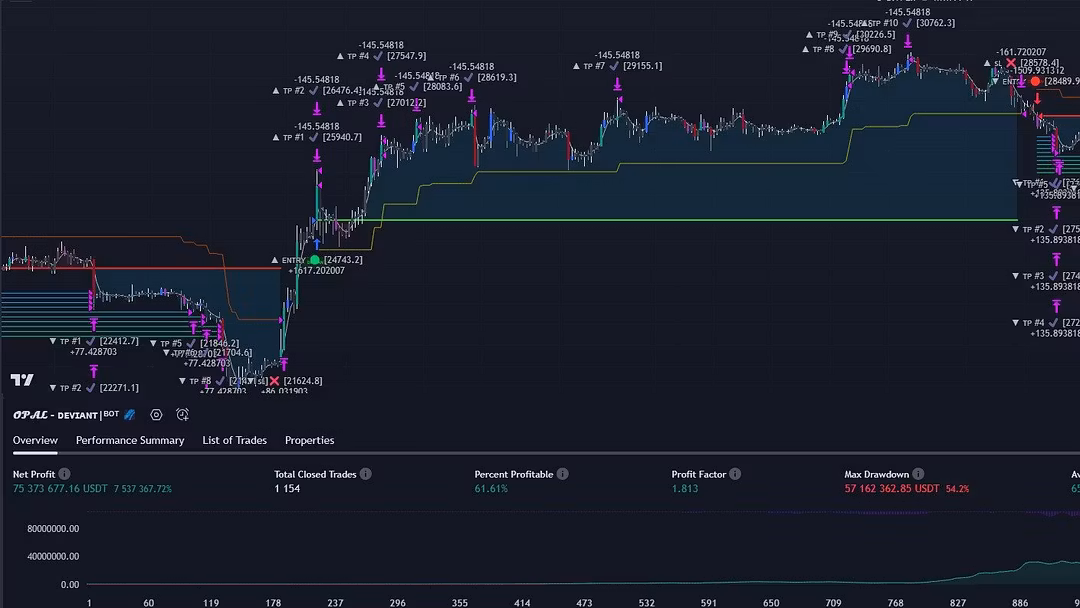Click the green ENTRY dot at 24743.2
This screenshot has width=1080, height=608.
click(x=315, y=260)
